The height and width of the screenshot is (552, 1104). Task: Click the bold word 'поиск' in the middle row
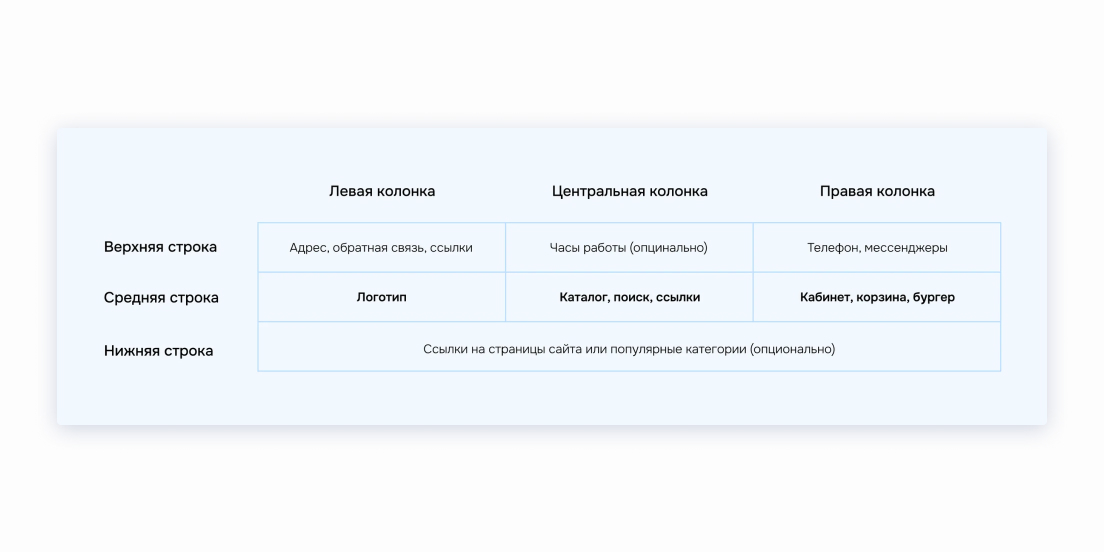tap(632, 297)
